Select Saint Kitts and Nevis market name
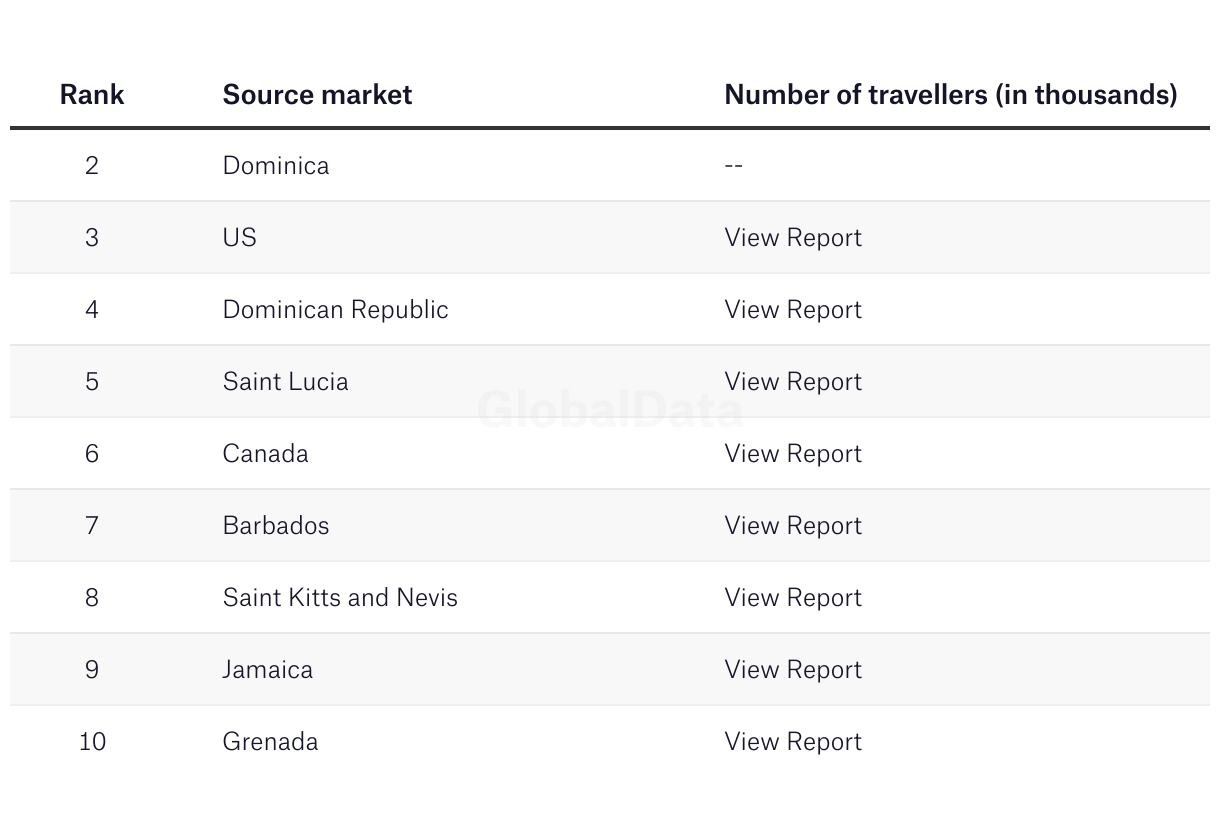The image size is (1220, 818). pyautogui.click(x=340, y=597)
